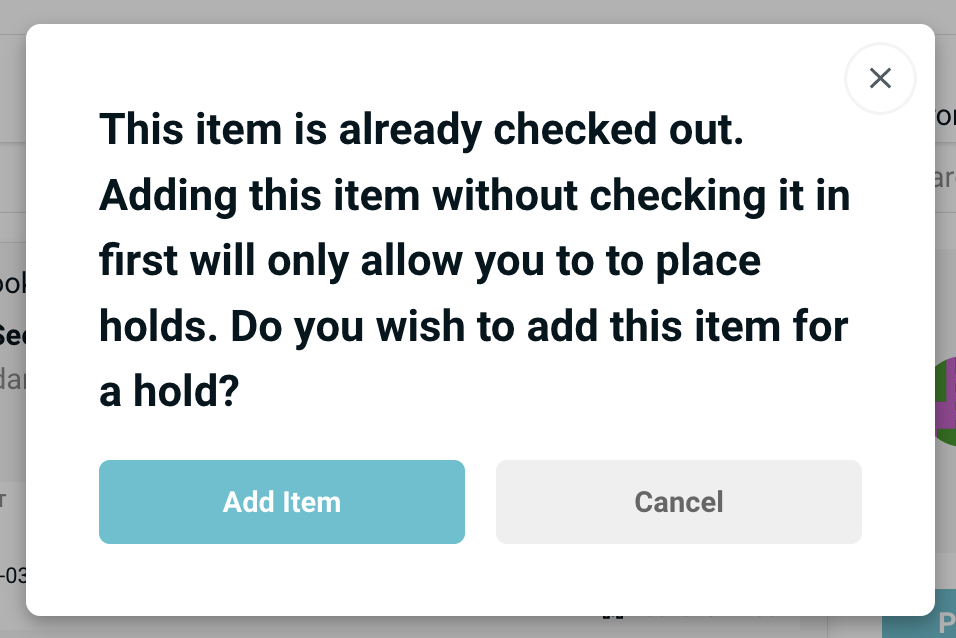This screenshot has height=638, width=956.
Task: Click the partially visible 'ol' label on the left
Action: [x=10, y=285]
